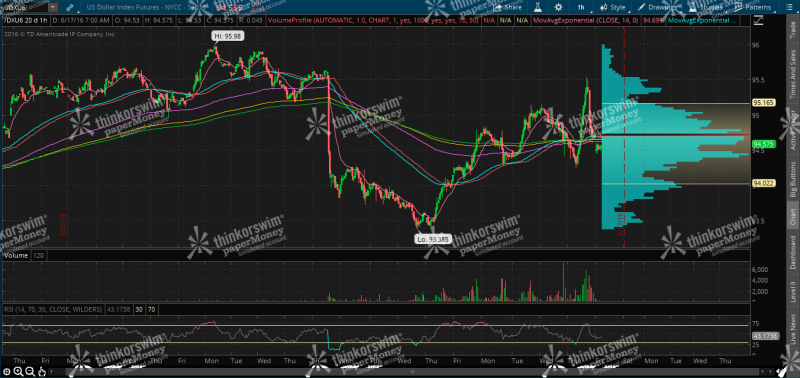Open the symbol dropdown arrow next to /DXU6
Viewport: 800px width, 378px height.
[53, 7]
